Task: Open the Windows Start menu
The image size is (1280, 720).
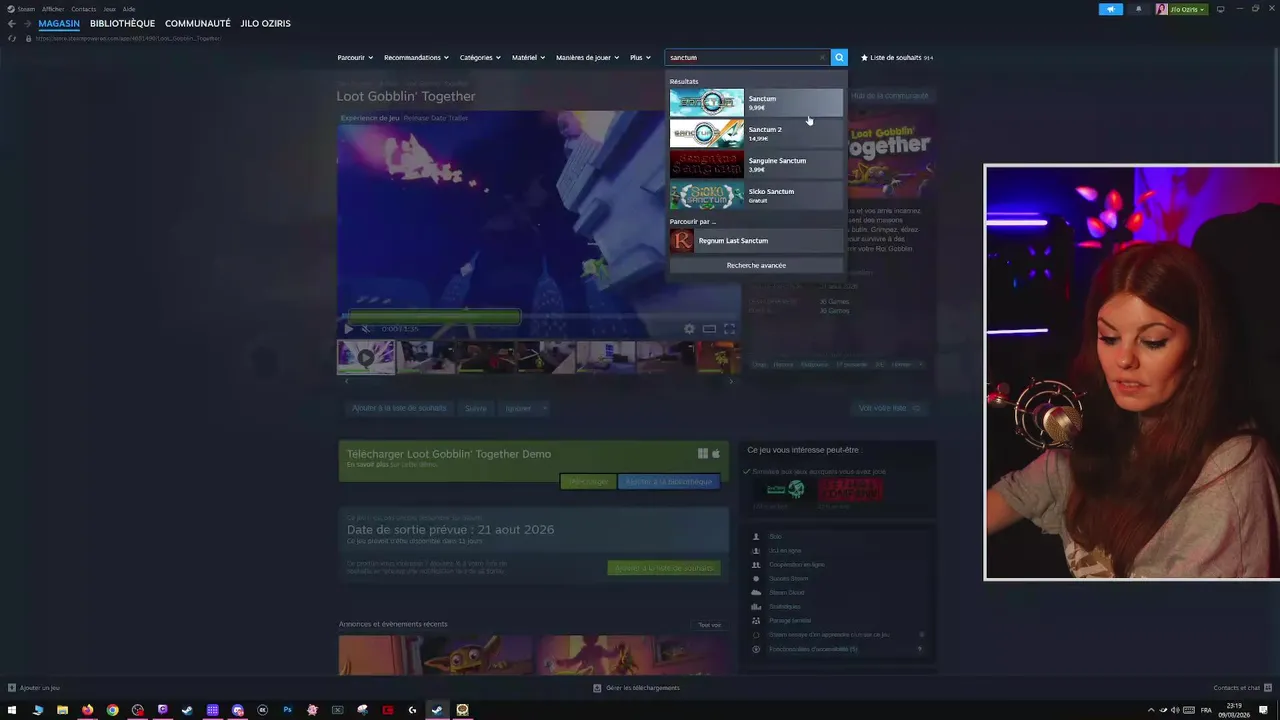Action: (12, 710)
